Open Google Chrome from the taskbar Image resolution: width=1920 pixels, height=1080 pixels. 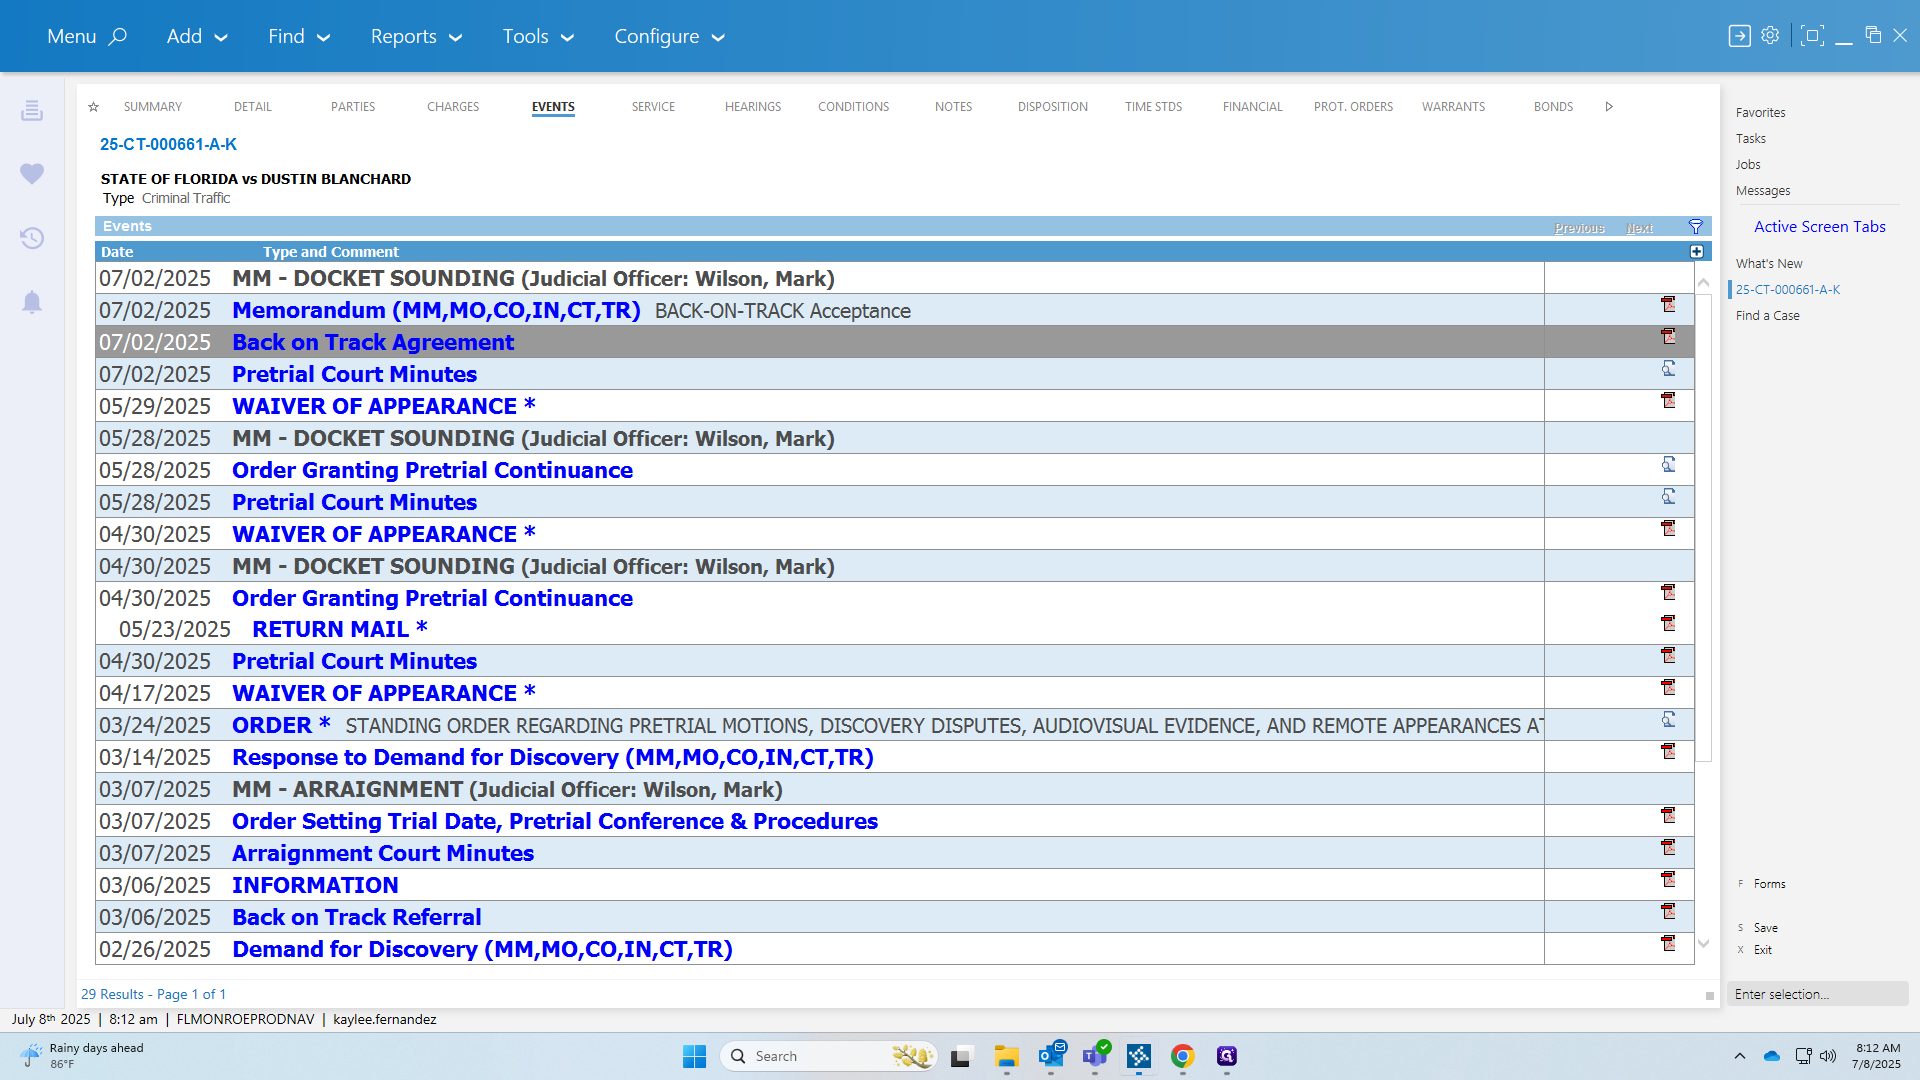(1183, 1056)
